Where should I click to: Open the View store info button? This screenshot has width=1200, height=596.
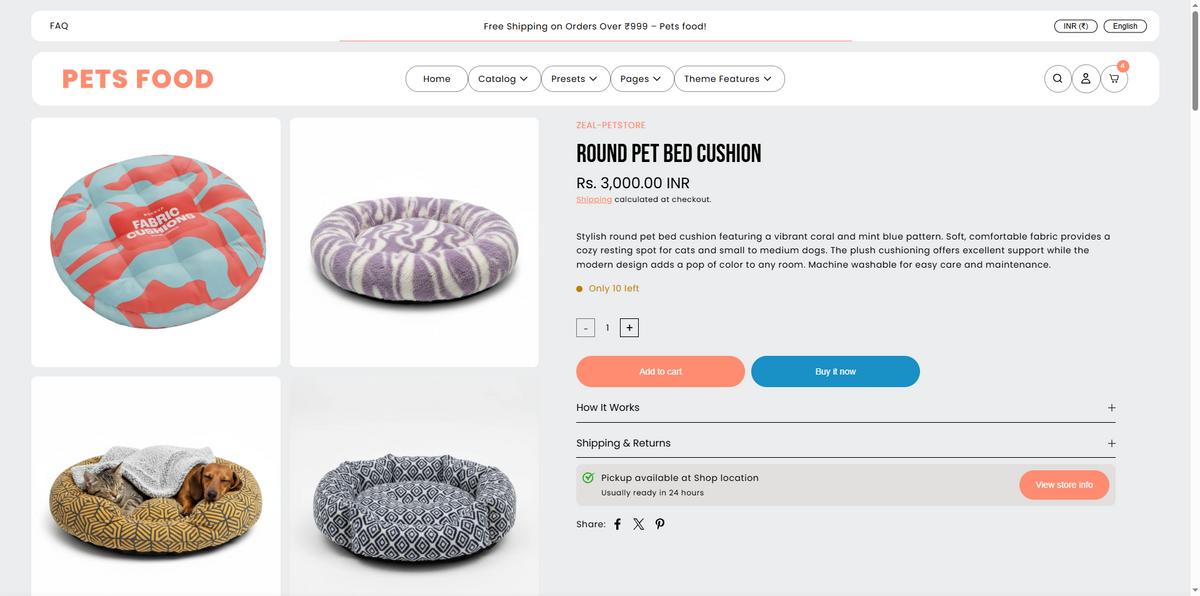coord(1064,485)
